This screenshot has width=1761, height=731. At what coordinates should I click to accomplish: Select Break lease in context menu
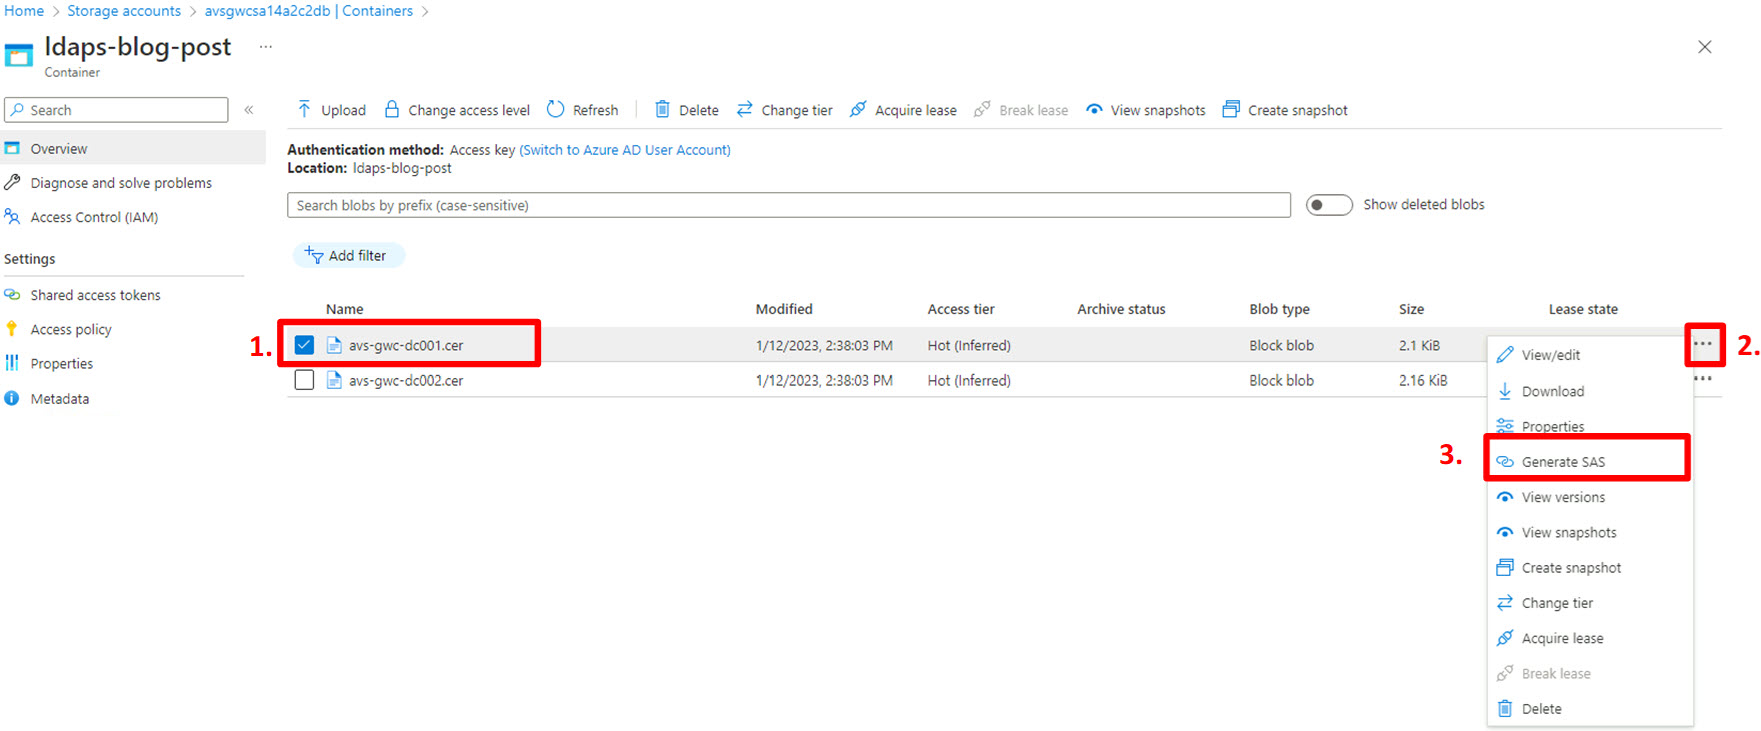(x=1589, y=673)
